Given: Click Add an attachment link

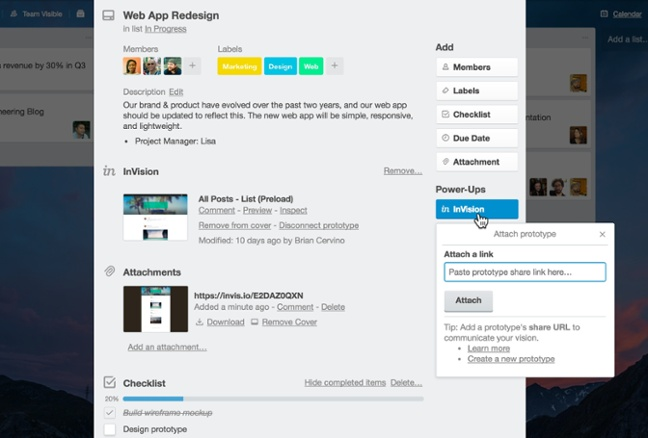Looking at the screenshot, I should [x=167, y=347].
